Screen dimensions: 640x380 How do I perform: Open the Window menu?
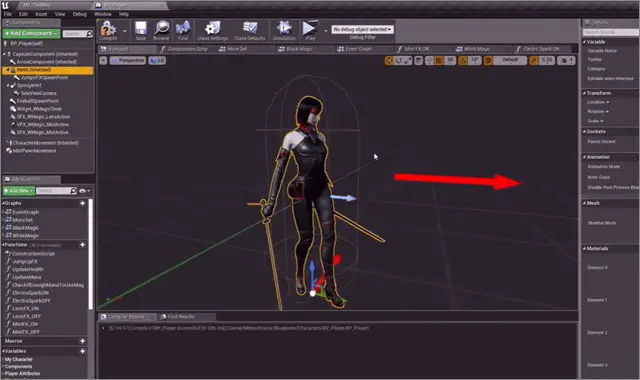point(103,14)
